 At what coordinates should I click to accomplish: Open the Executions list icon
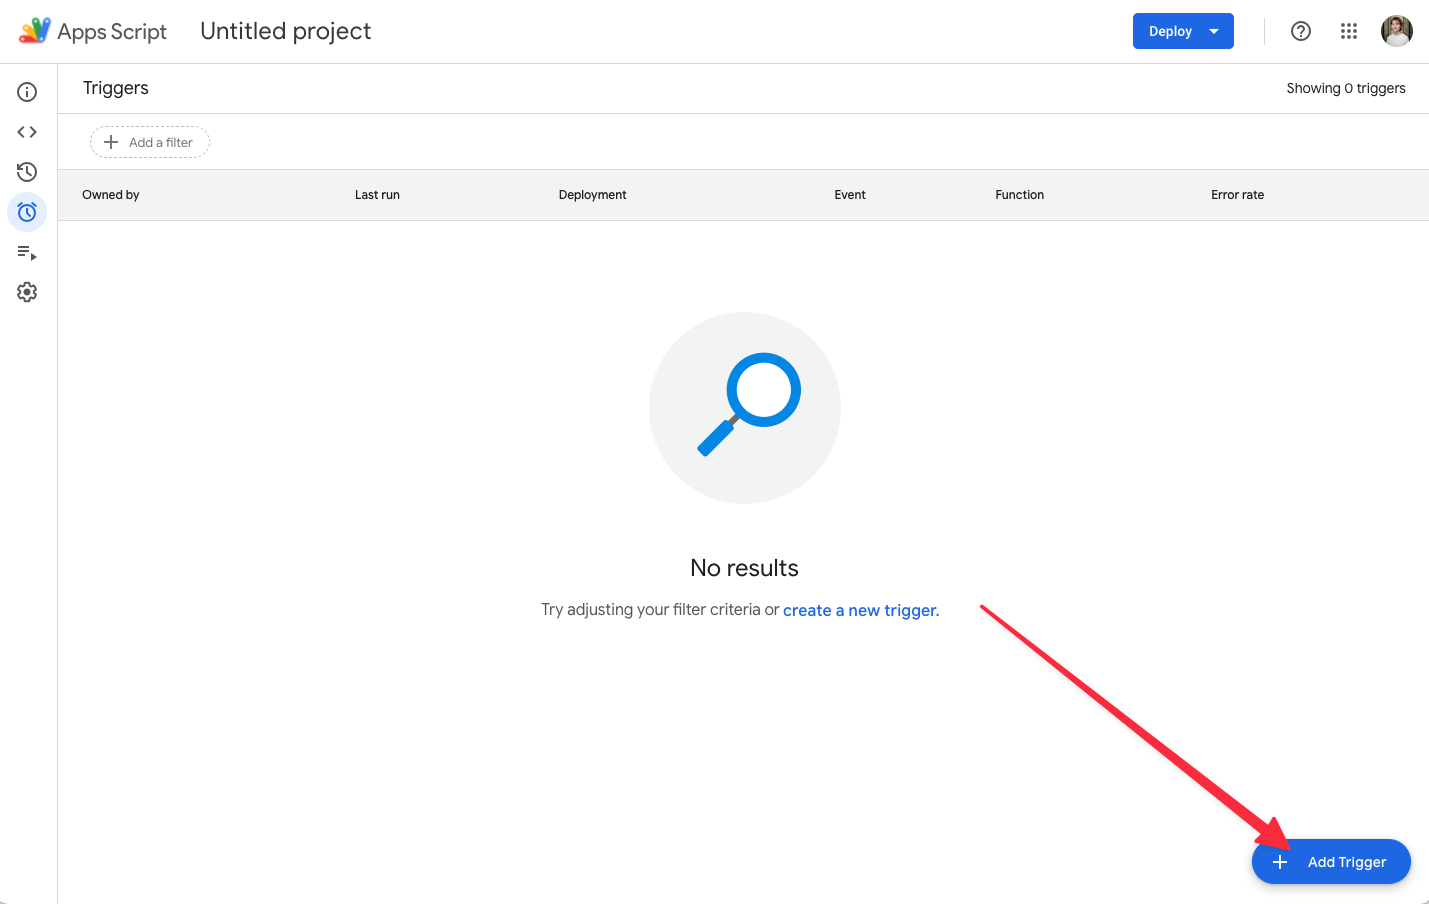27,252
